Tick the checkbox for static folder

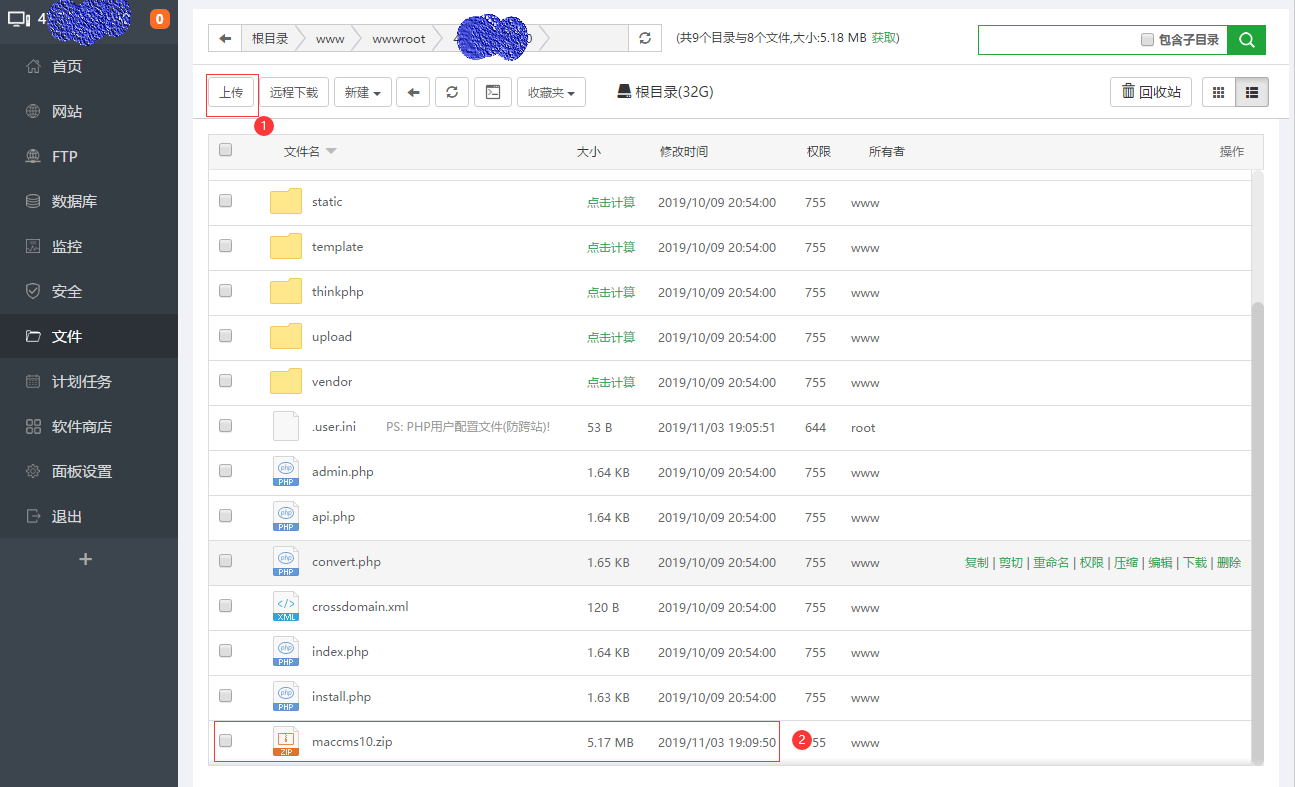[225, 201]
